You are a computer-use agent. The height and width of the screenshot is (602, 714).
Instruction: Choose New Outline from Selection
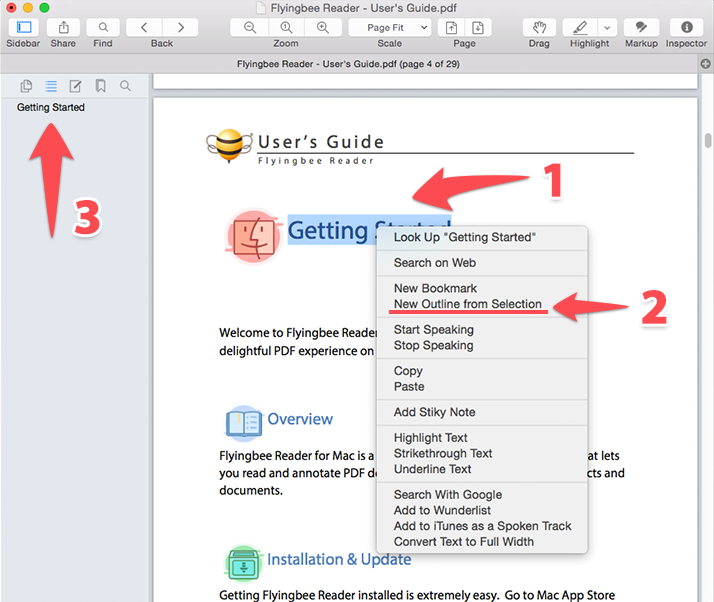tap(482, 304)
